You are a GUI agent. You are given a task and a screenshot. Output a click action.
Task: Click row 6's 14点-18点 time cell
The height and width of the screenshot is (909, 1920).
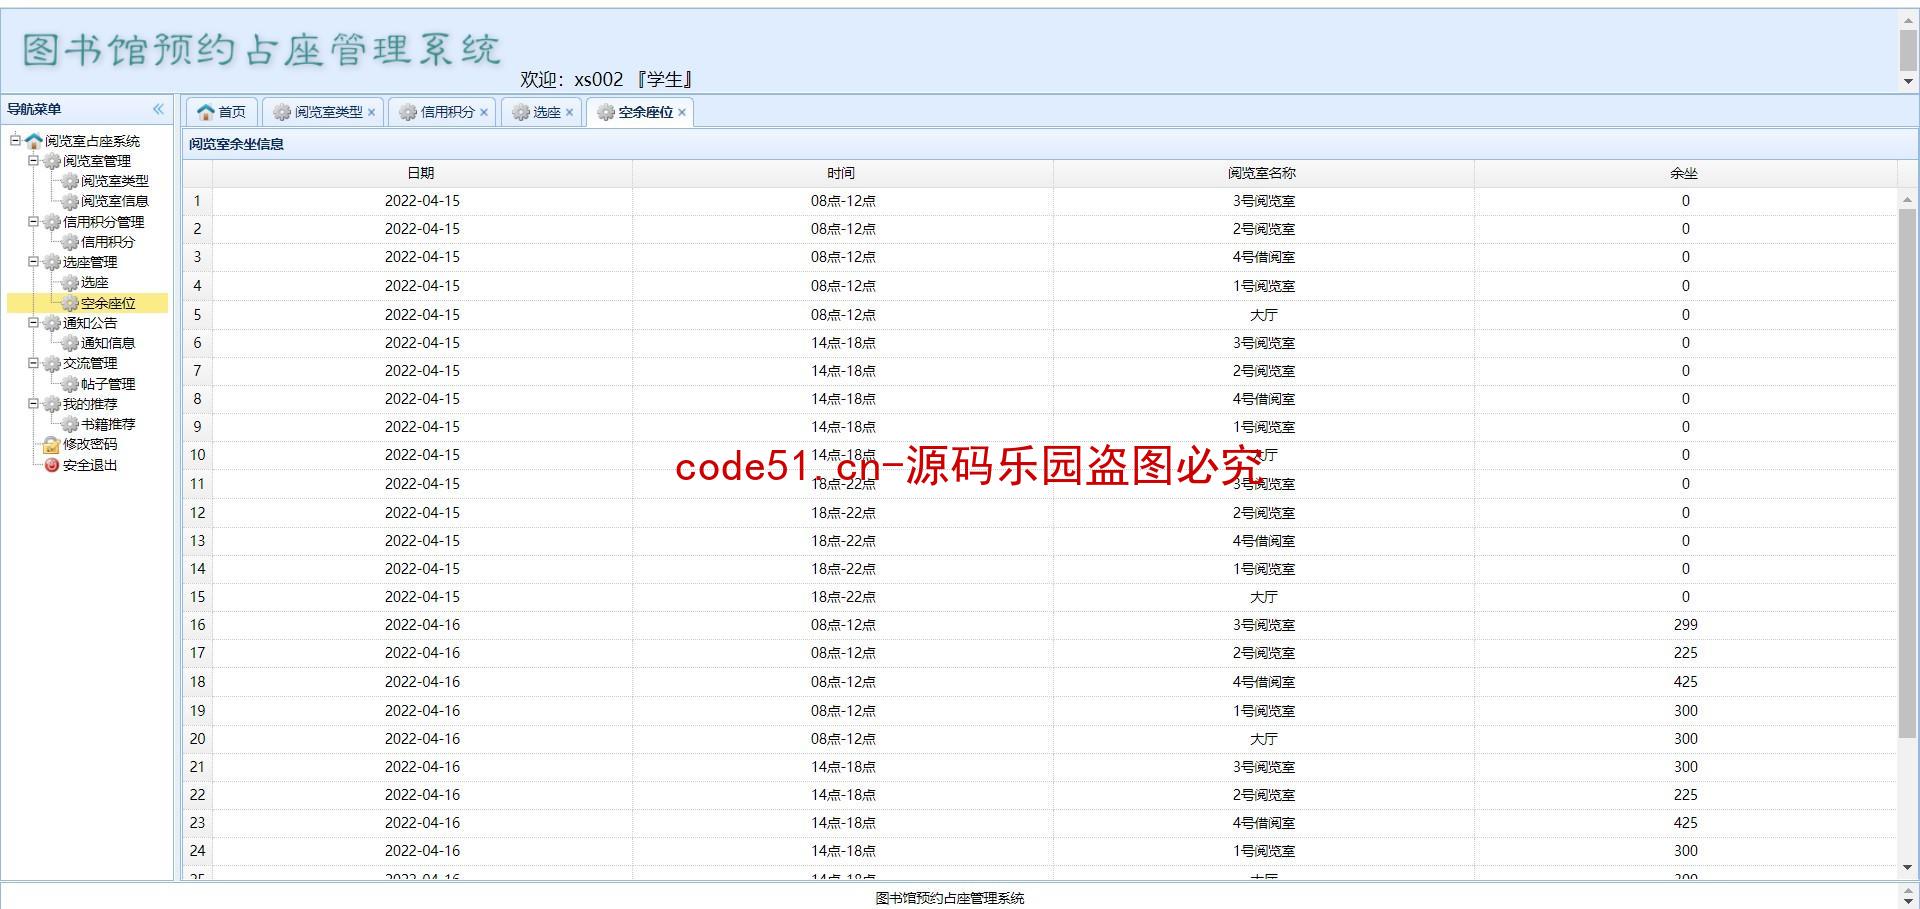(842, 343)
